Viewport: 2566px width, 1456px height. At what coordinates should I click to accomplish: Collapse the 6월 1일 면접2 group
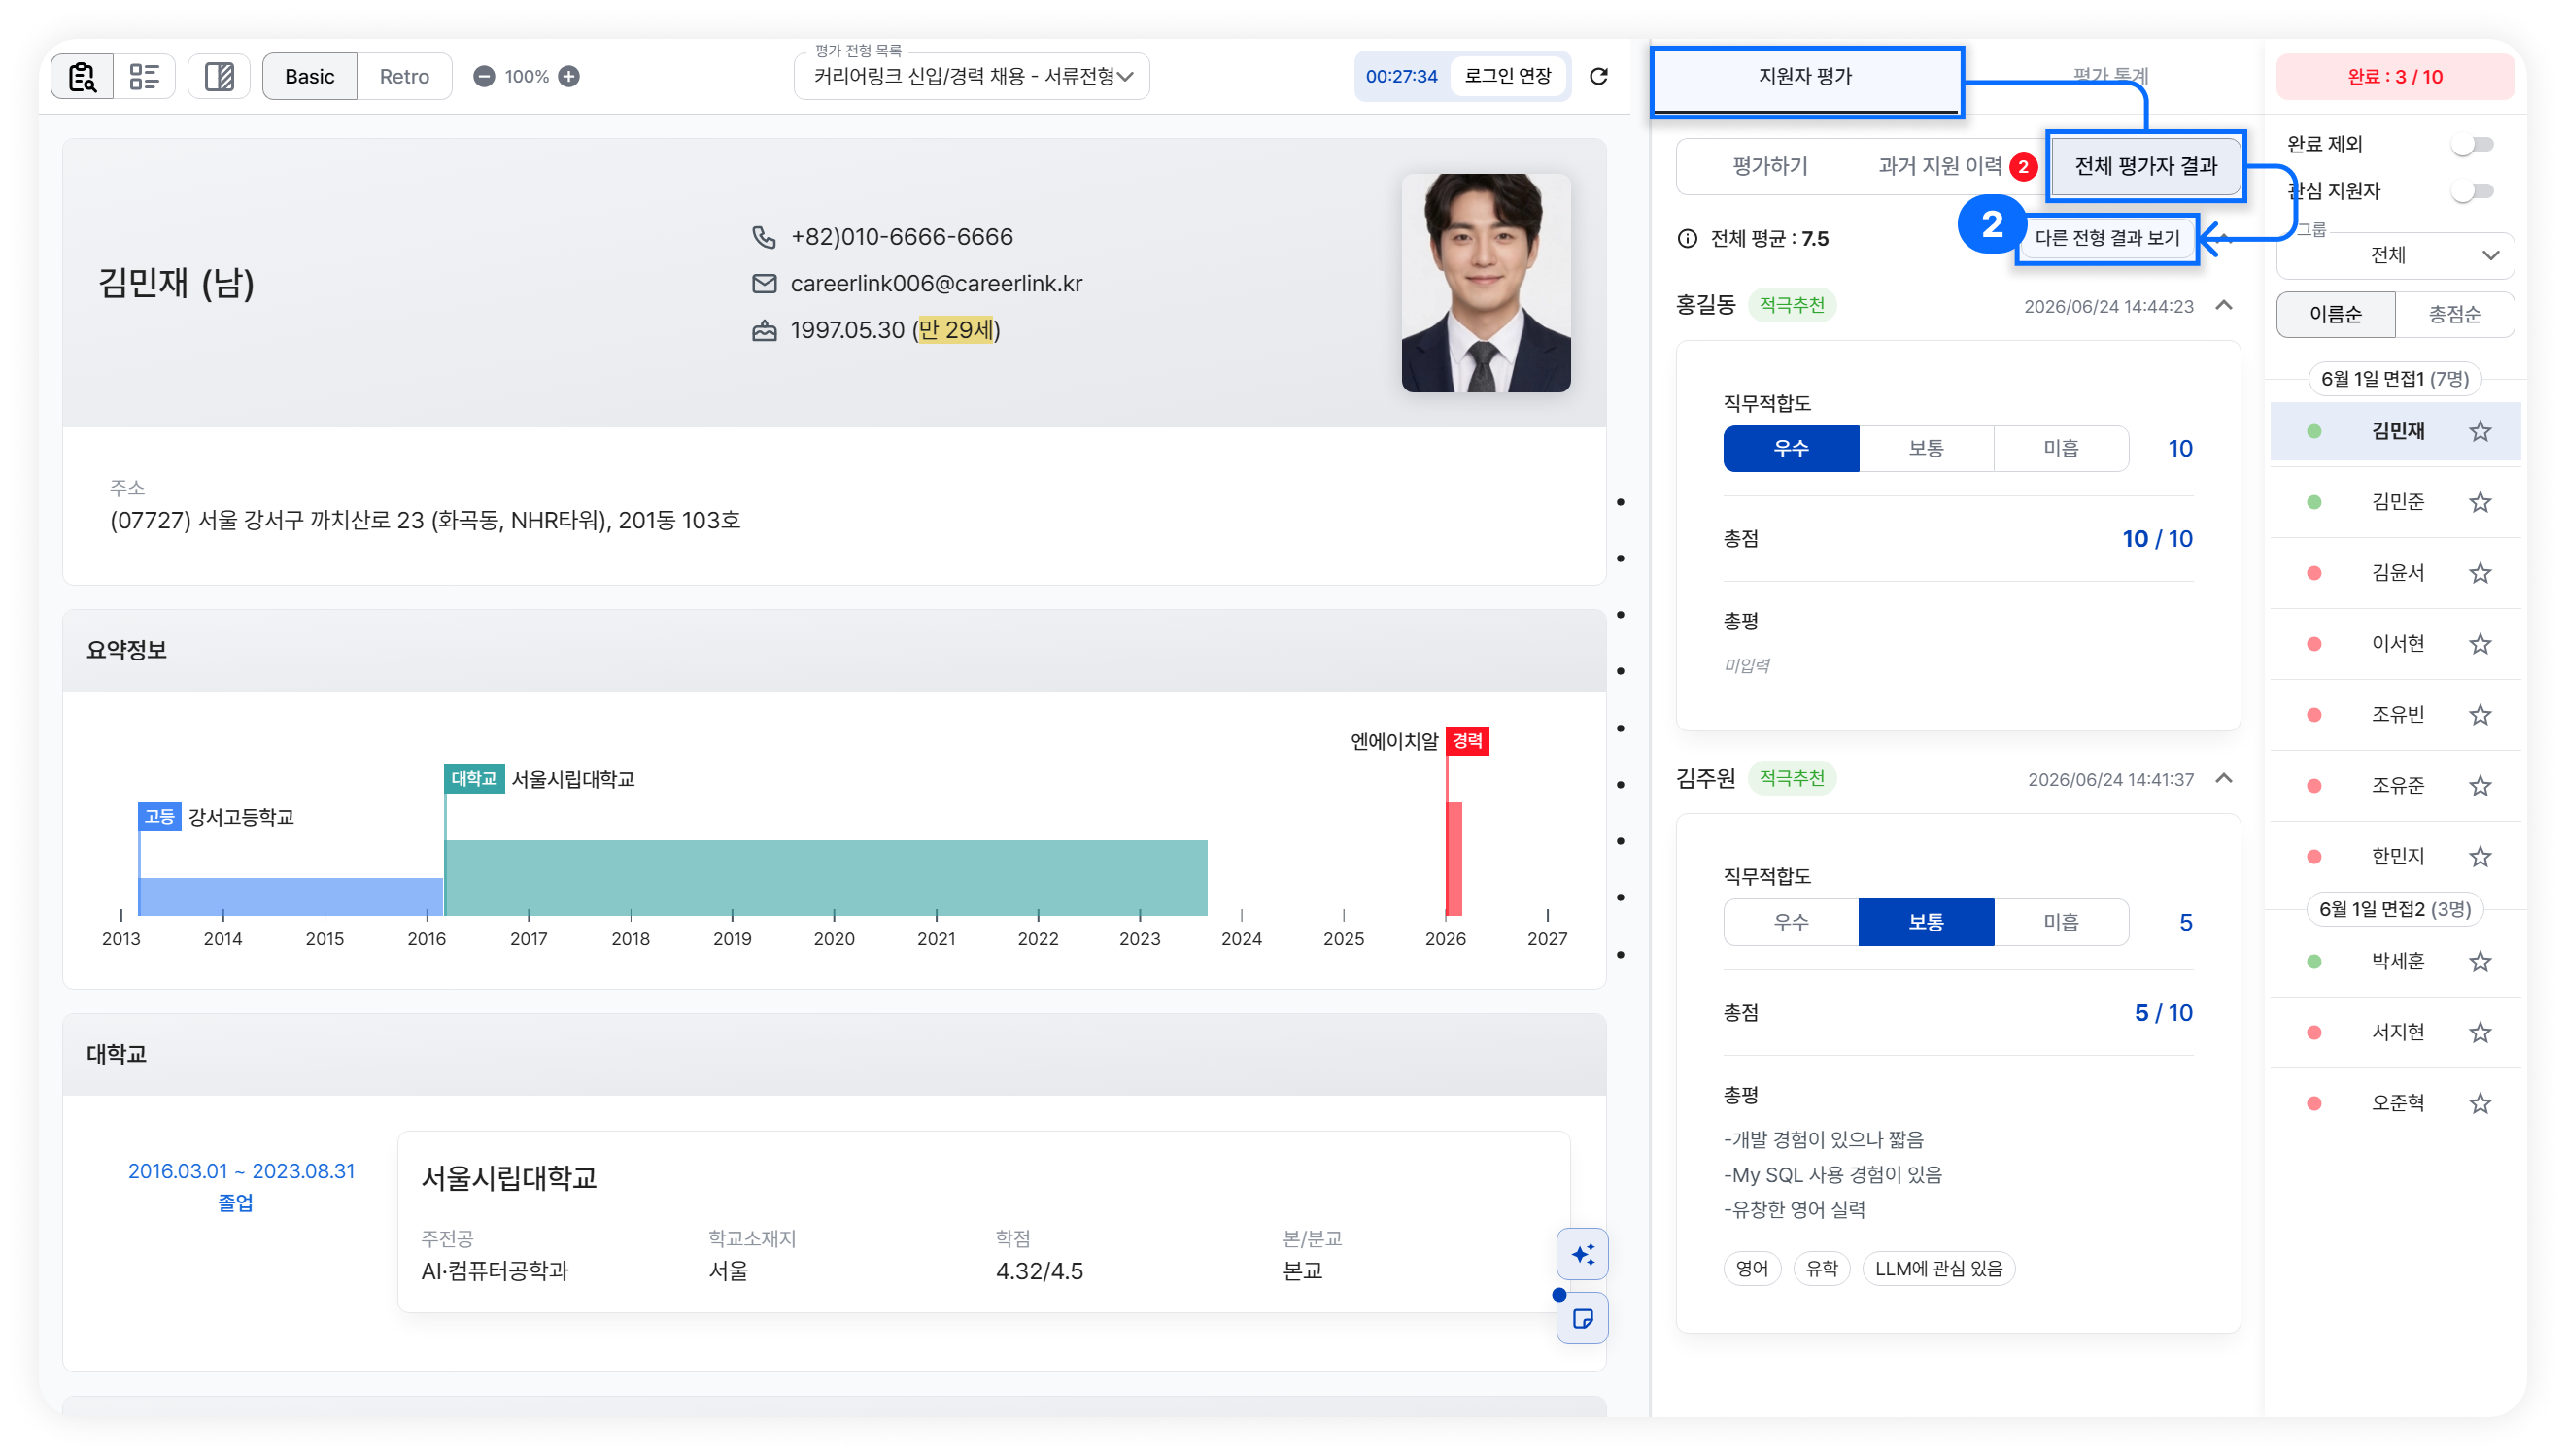(x=2395, y=909)
